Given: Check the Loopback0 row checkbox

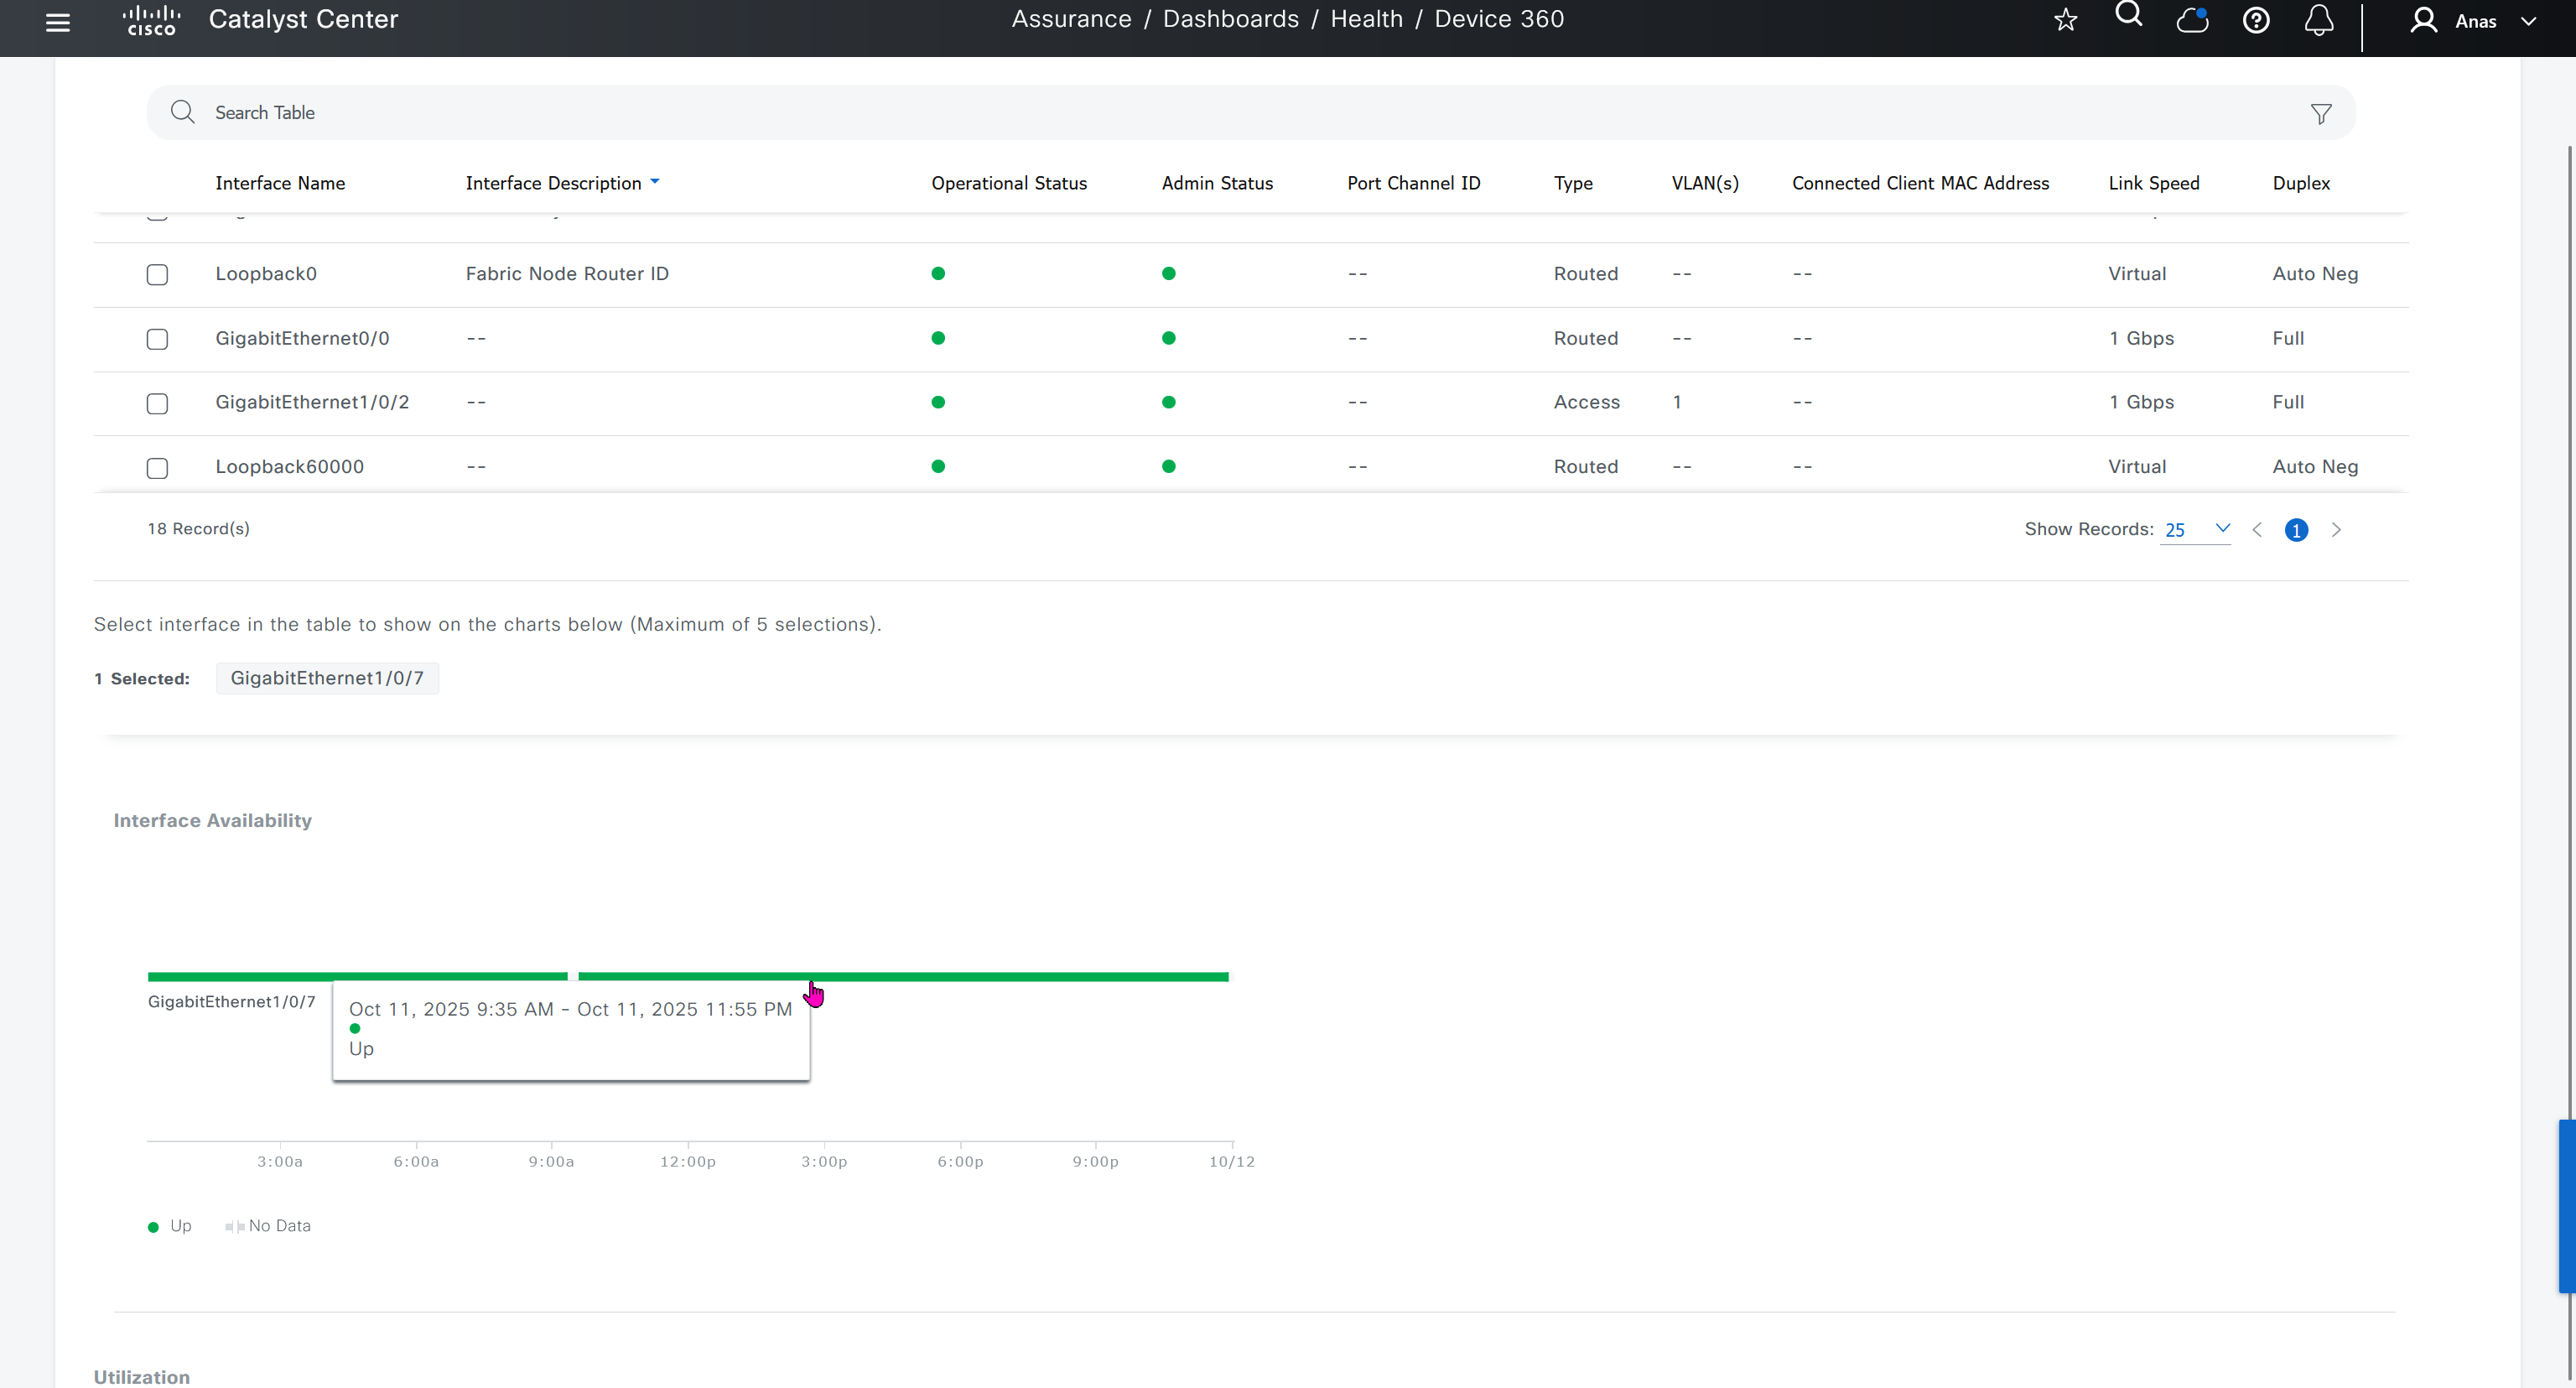Looking at the screenshot, I should 157,274.
